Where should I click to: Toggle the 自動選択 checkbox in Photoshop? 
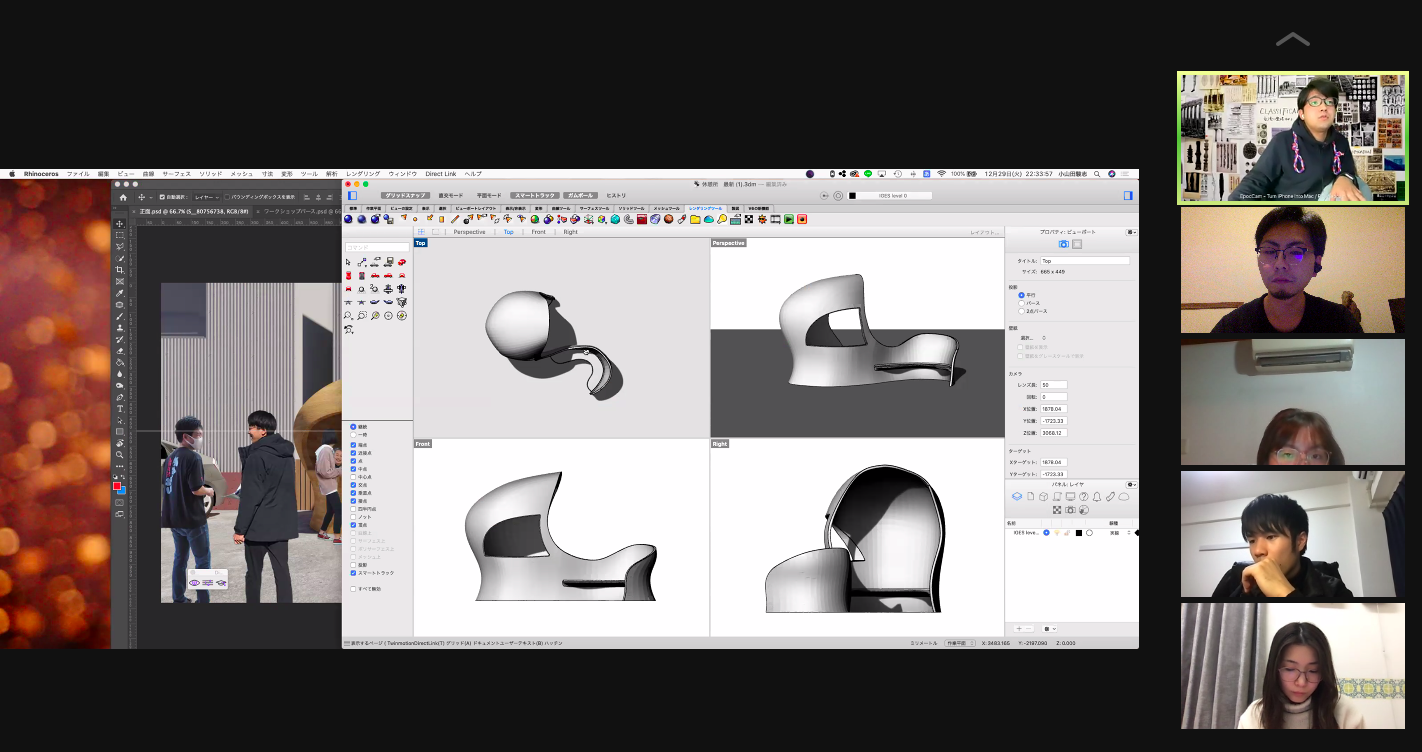(x=162, y=197)
